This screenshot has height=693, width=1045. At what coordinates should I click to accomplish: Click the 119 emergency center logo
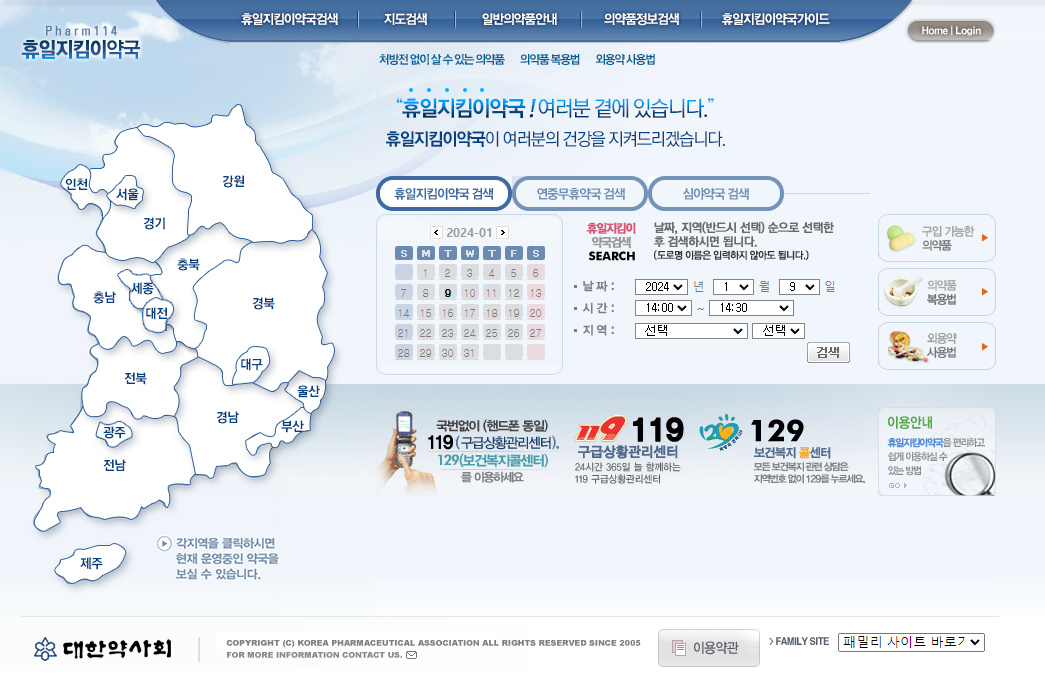[600, 428]
